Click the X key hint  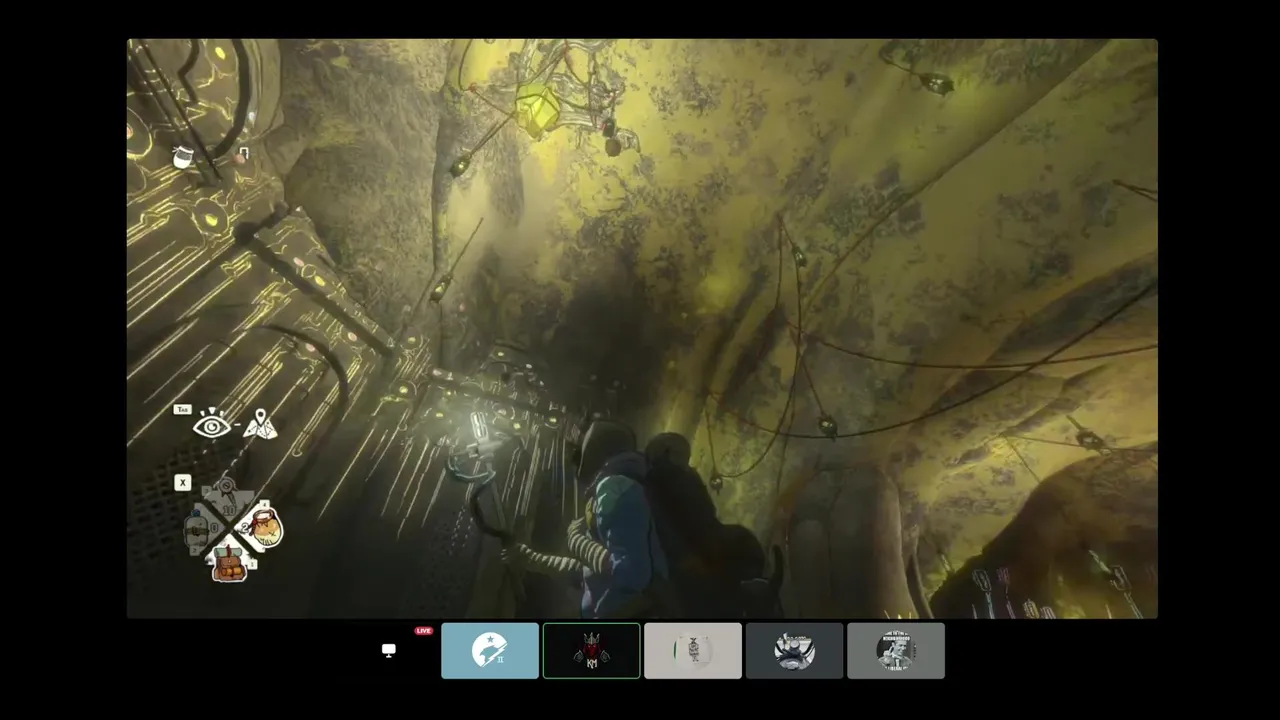(182, 483)
